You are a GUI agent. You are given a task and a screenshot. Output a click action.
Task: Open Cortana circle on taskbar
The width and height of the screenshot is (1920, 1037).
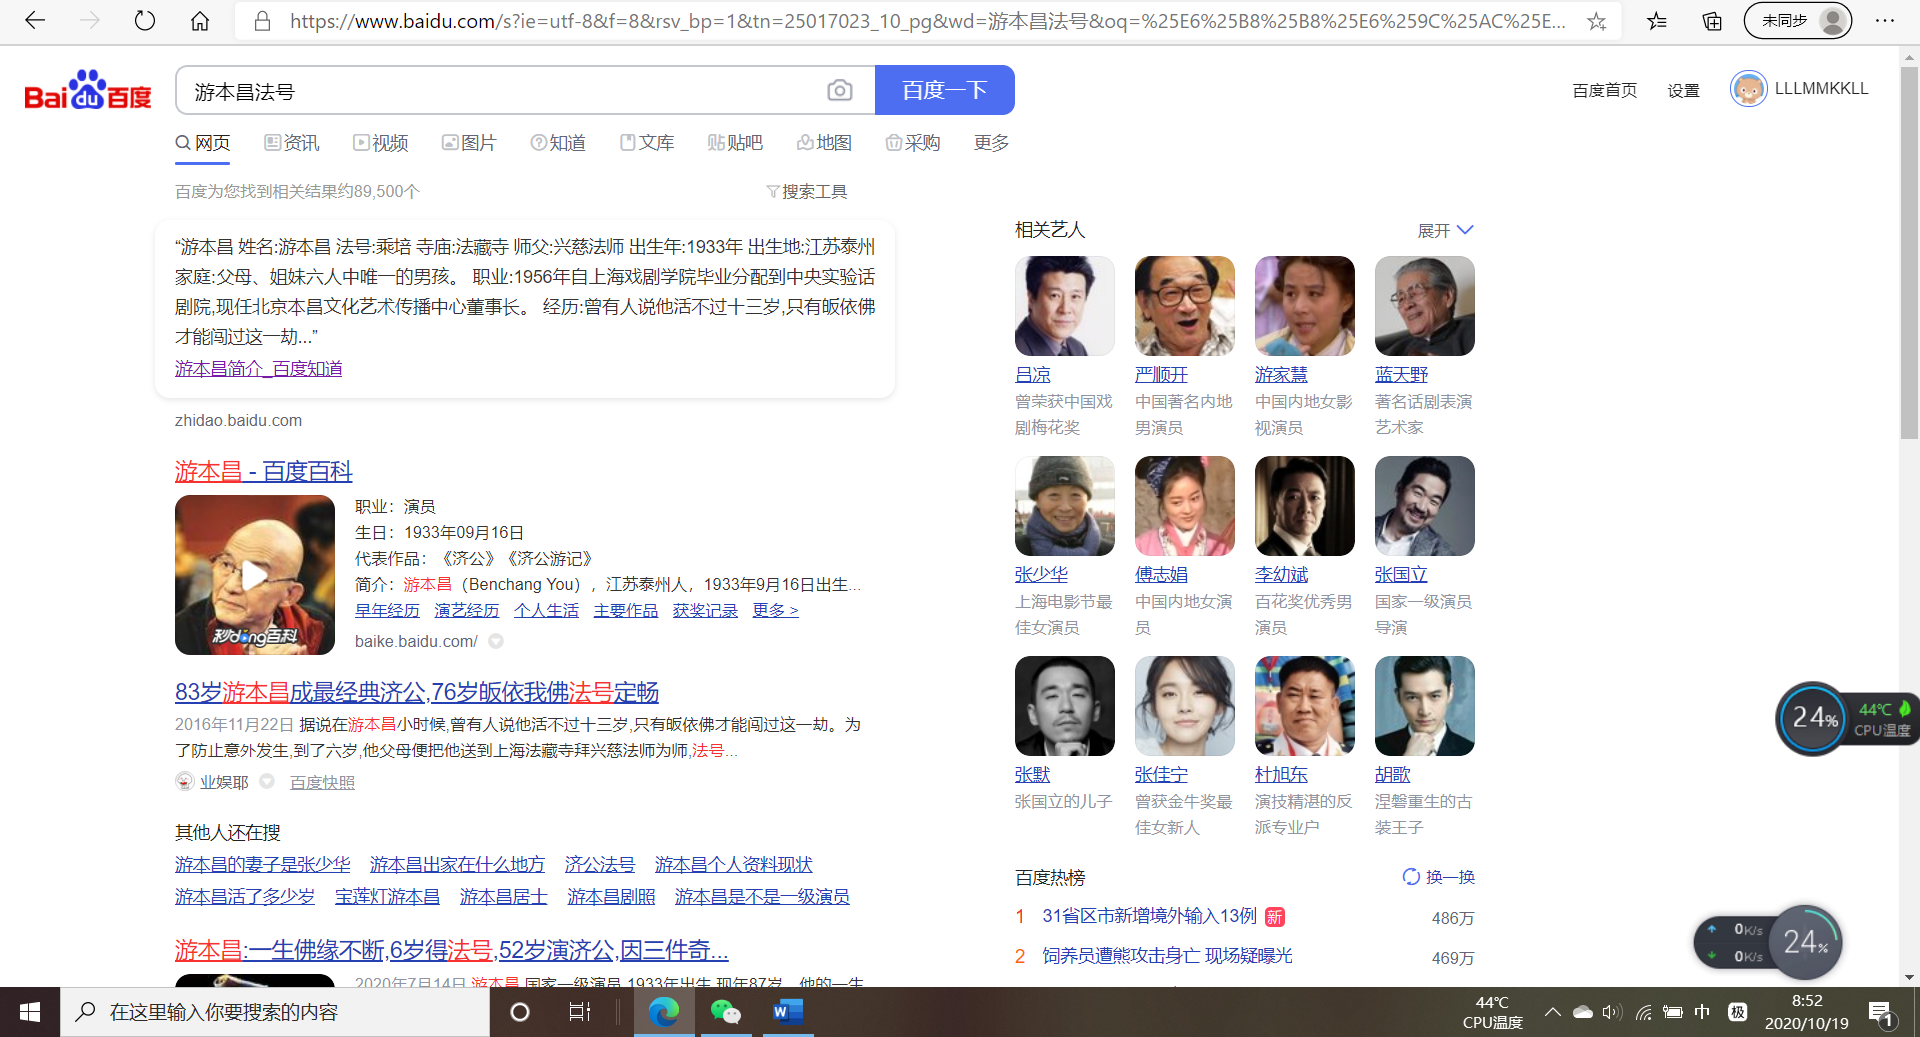(520, 1012)
